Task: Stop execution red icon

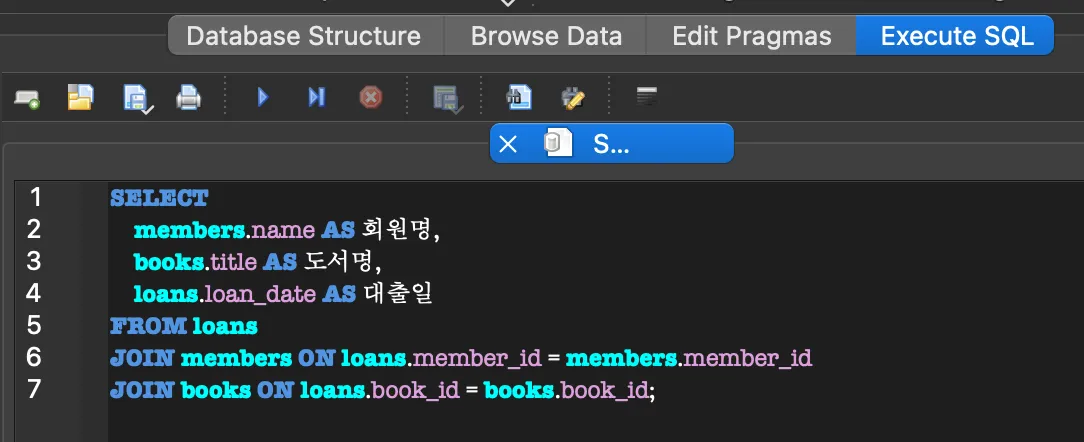Action: pos(371,98)
